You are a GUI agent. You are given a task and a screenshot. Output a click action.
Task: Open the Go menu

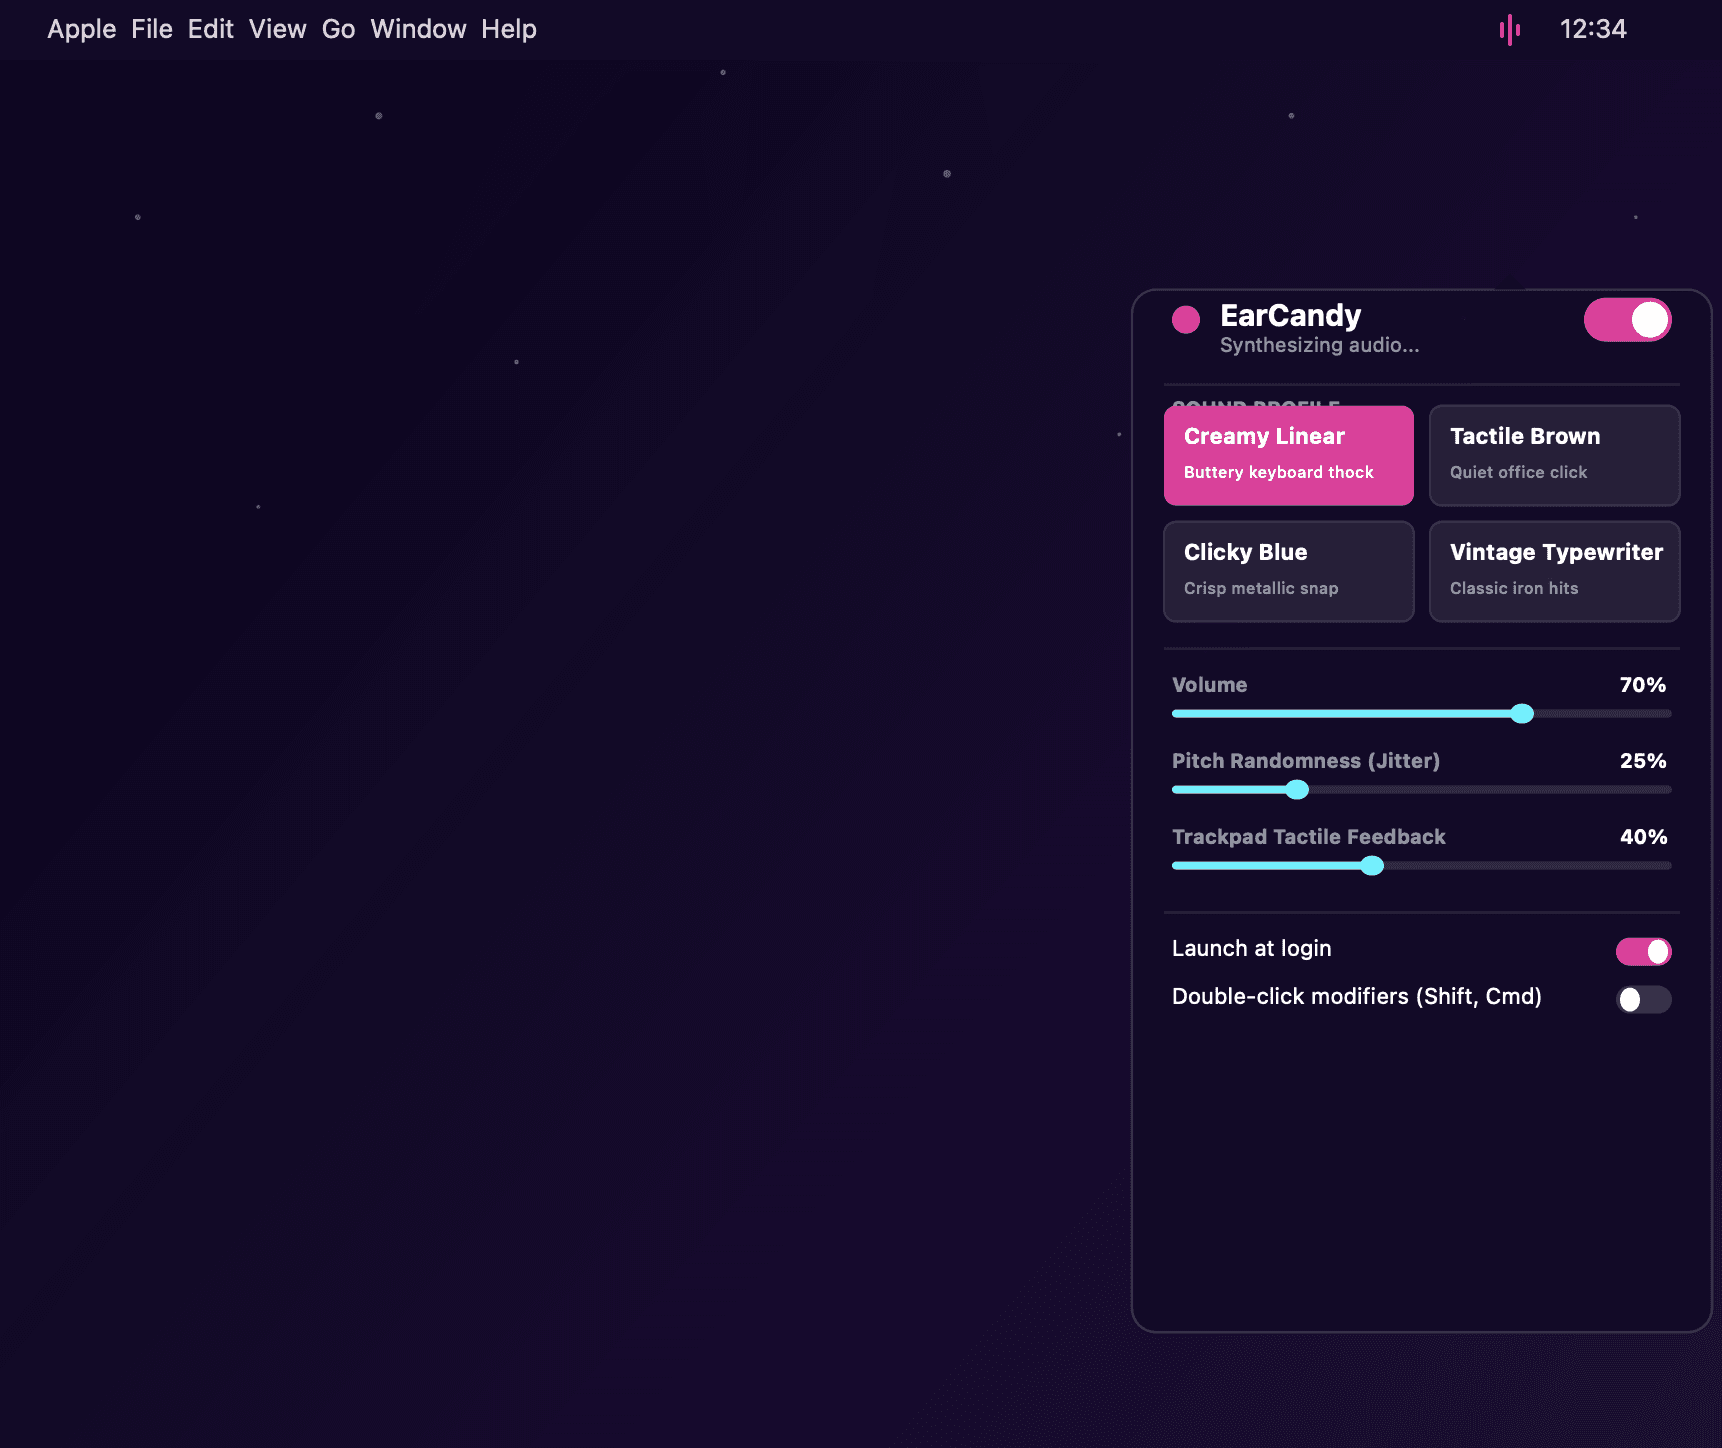tap(338, 29)
